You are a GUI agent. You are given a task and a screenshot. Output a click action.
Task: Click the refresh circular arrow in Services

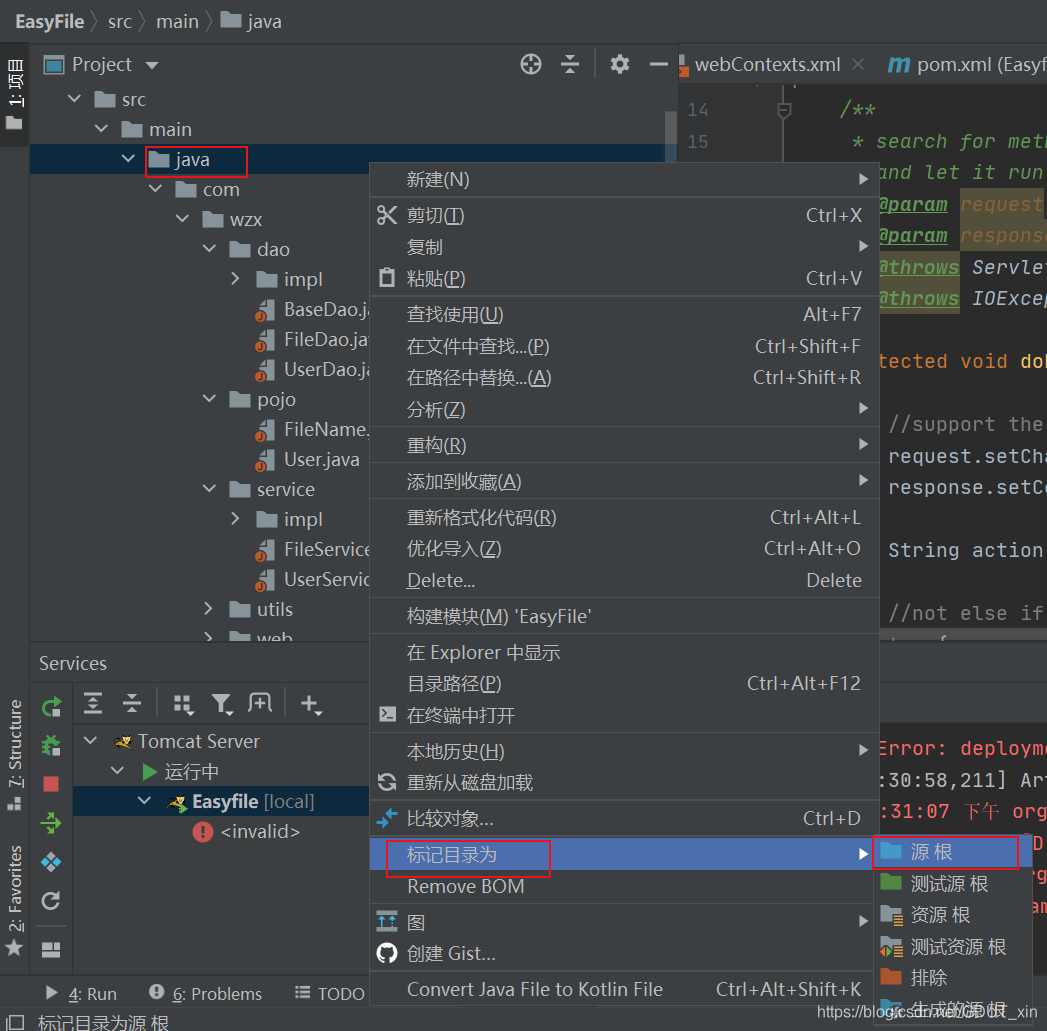(x=51, y=901)
